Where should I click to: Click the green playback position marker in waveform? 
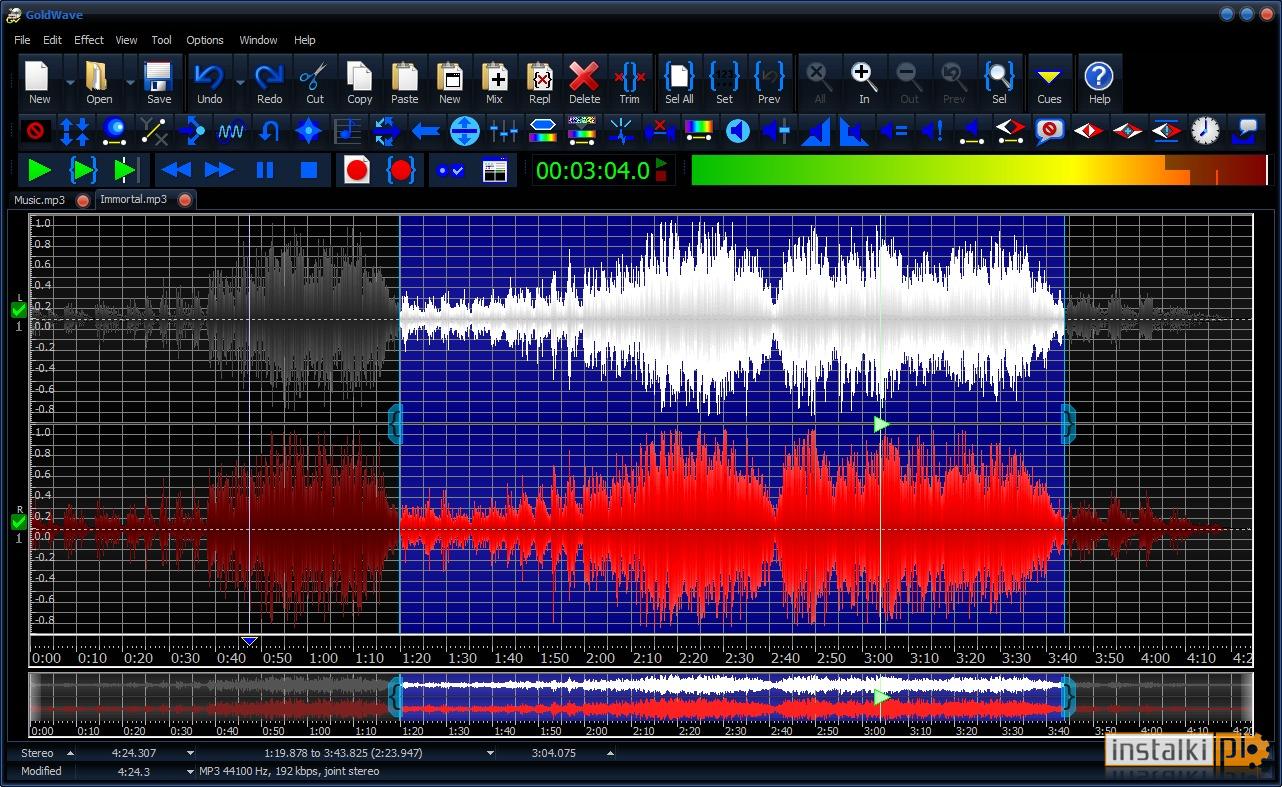881,424
